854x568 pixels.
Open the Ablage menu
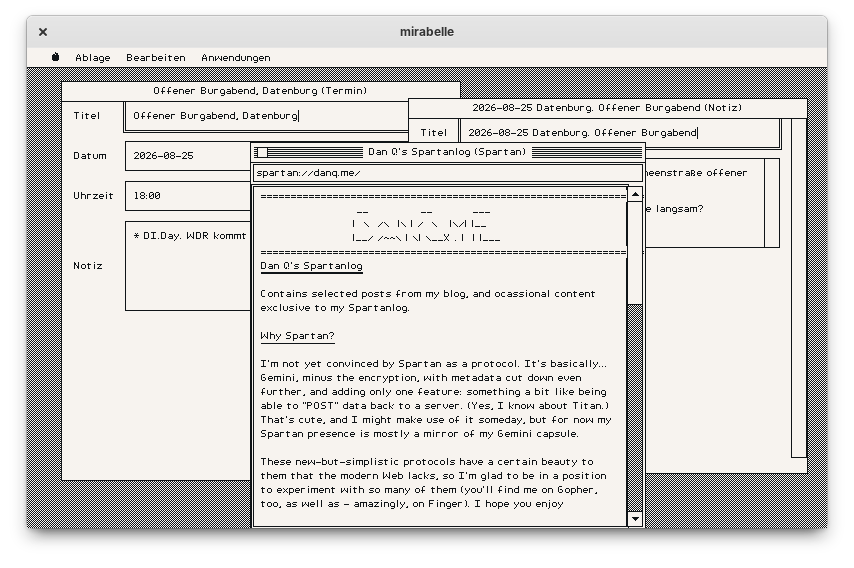(93, 57)
